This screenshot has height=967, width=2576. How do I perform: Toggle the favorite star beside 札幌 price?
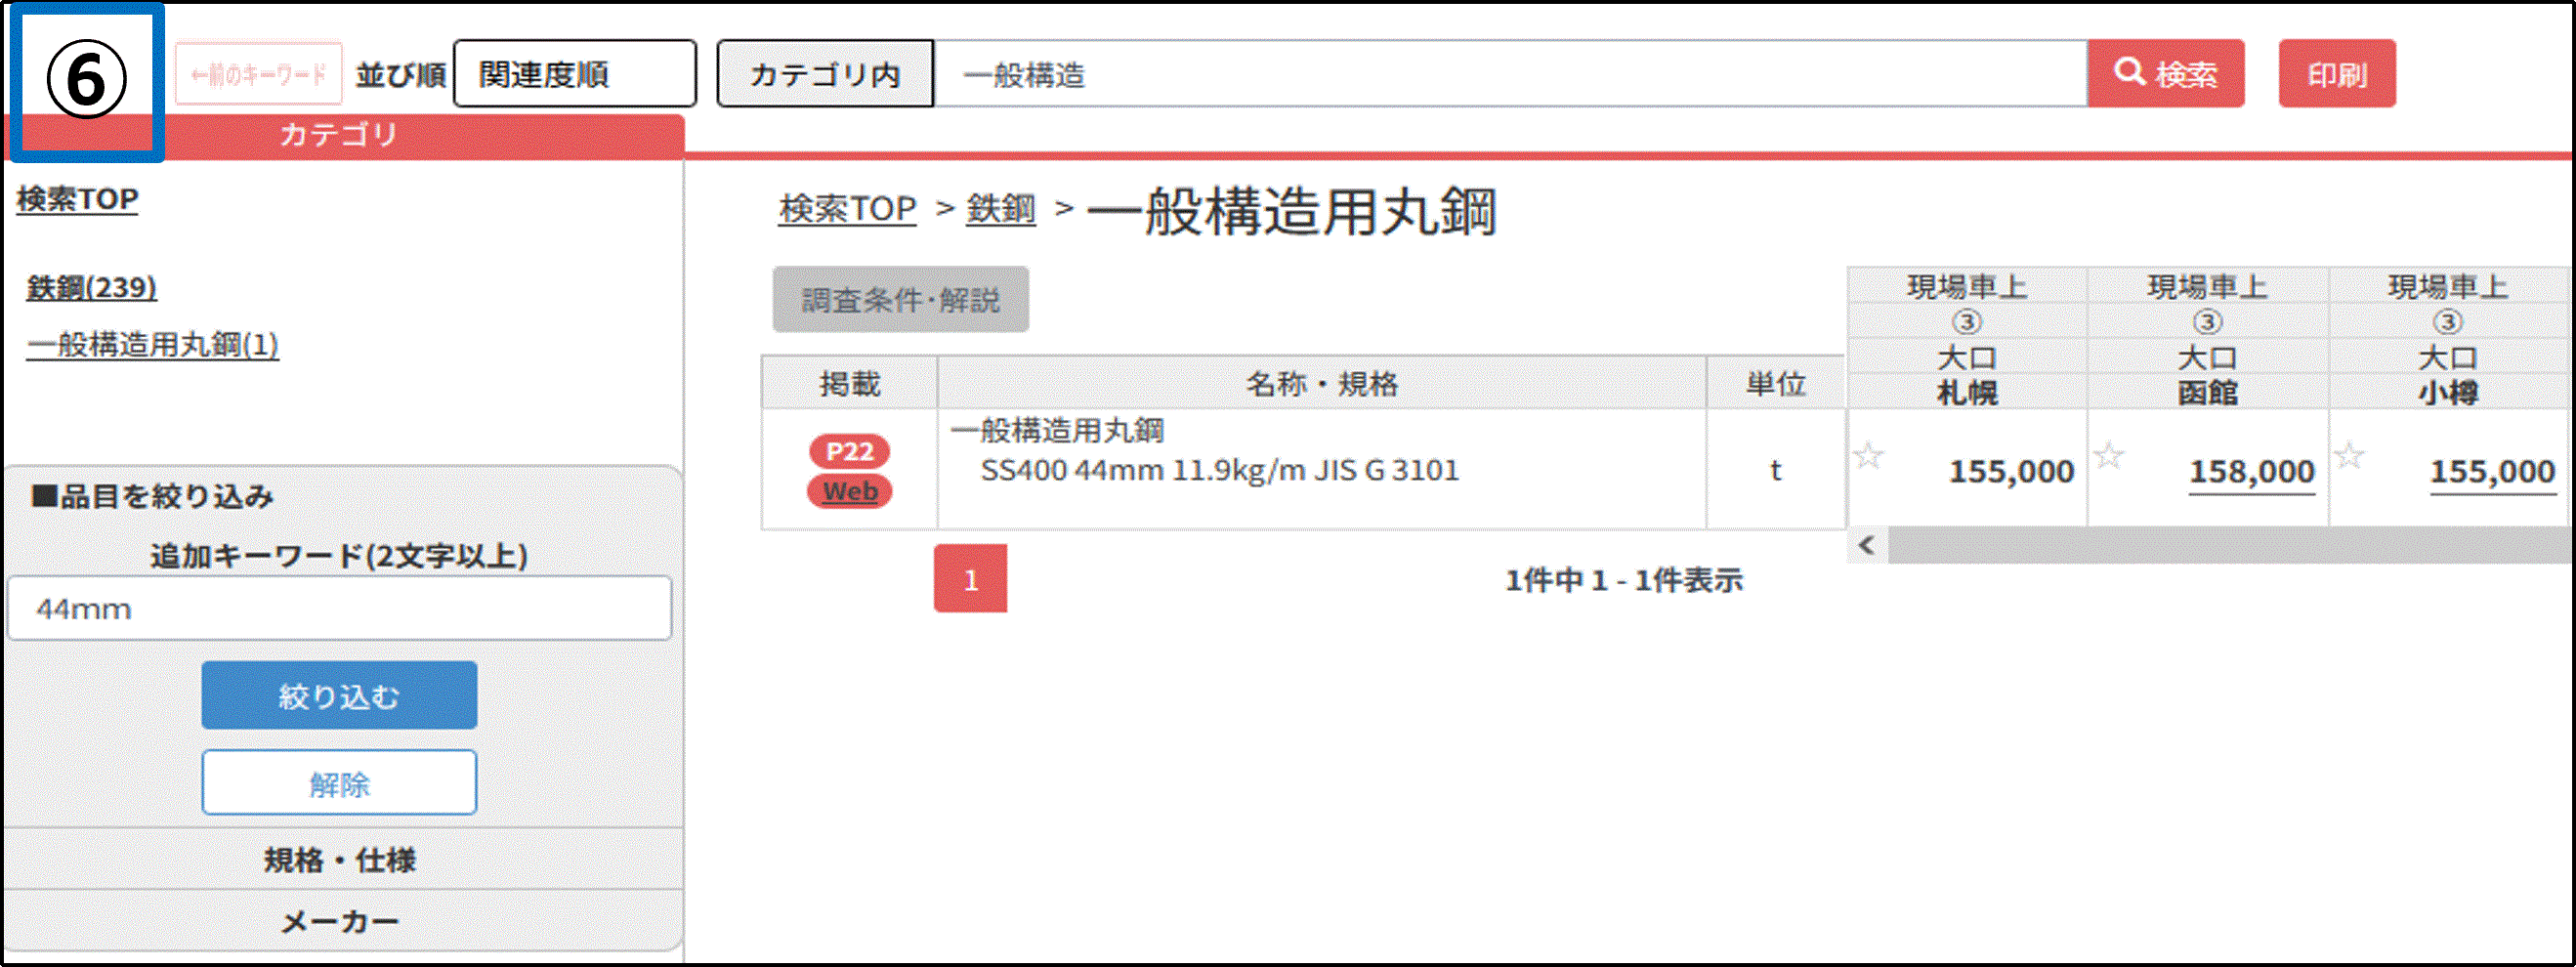1870,455
